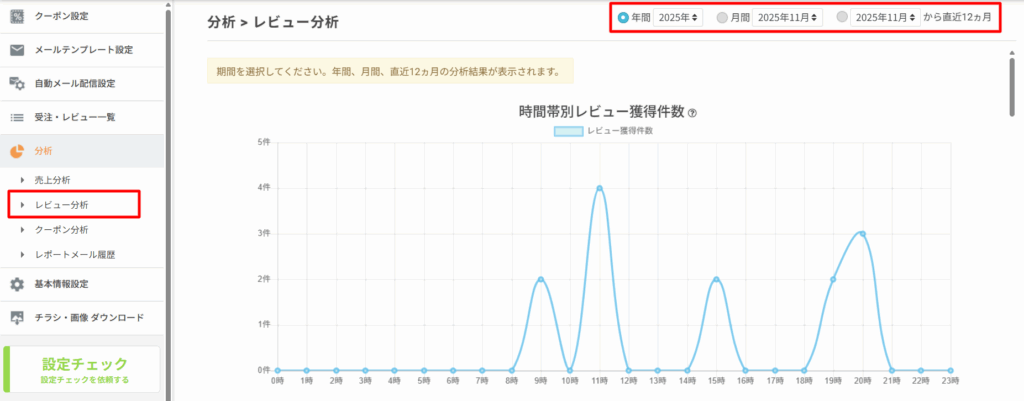
Task: Open the 月間 2025年11月 month dropdown
Action: click(x=788, y=17)
